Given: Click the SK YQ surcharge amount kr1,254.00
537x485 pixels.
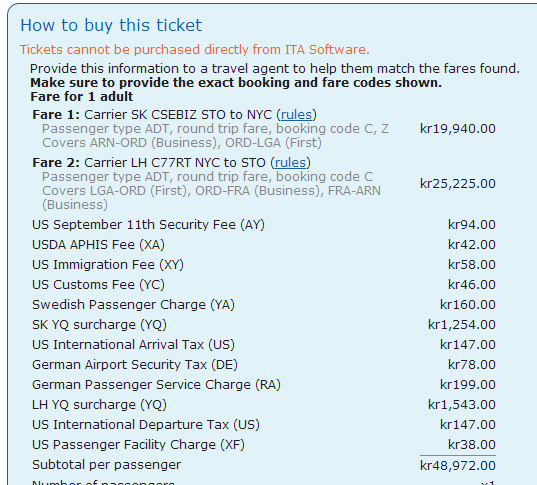Looking at the screenshot, I should (462, 325).
